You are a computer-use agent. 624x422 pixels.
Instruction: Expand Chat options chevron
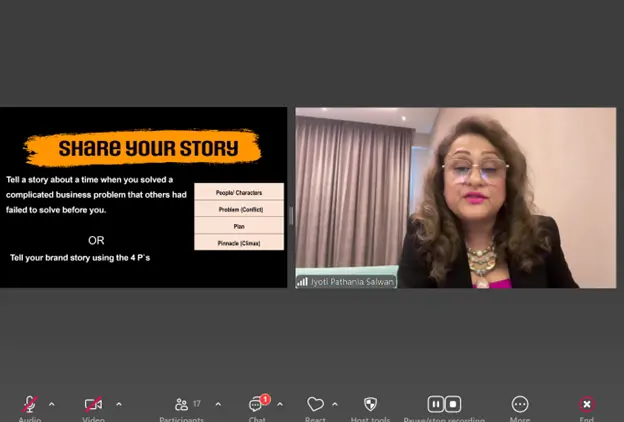point(280,404)
